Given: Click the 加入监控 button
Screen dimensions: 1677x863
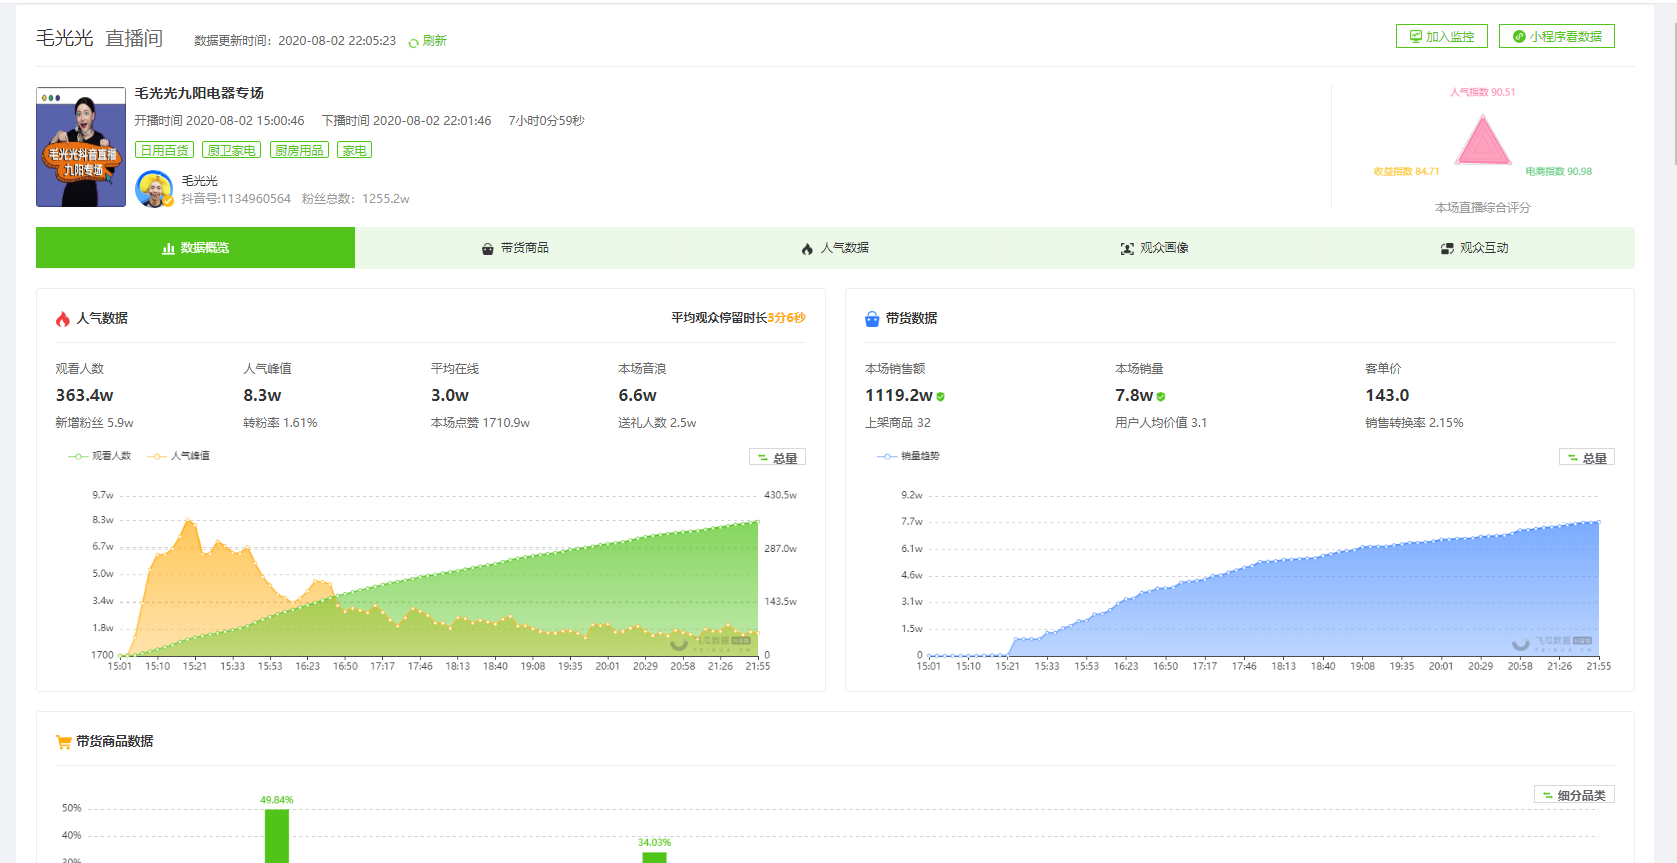Looking at the screenshot, I should click(1441, 36).
